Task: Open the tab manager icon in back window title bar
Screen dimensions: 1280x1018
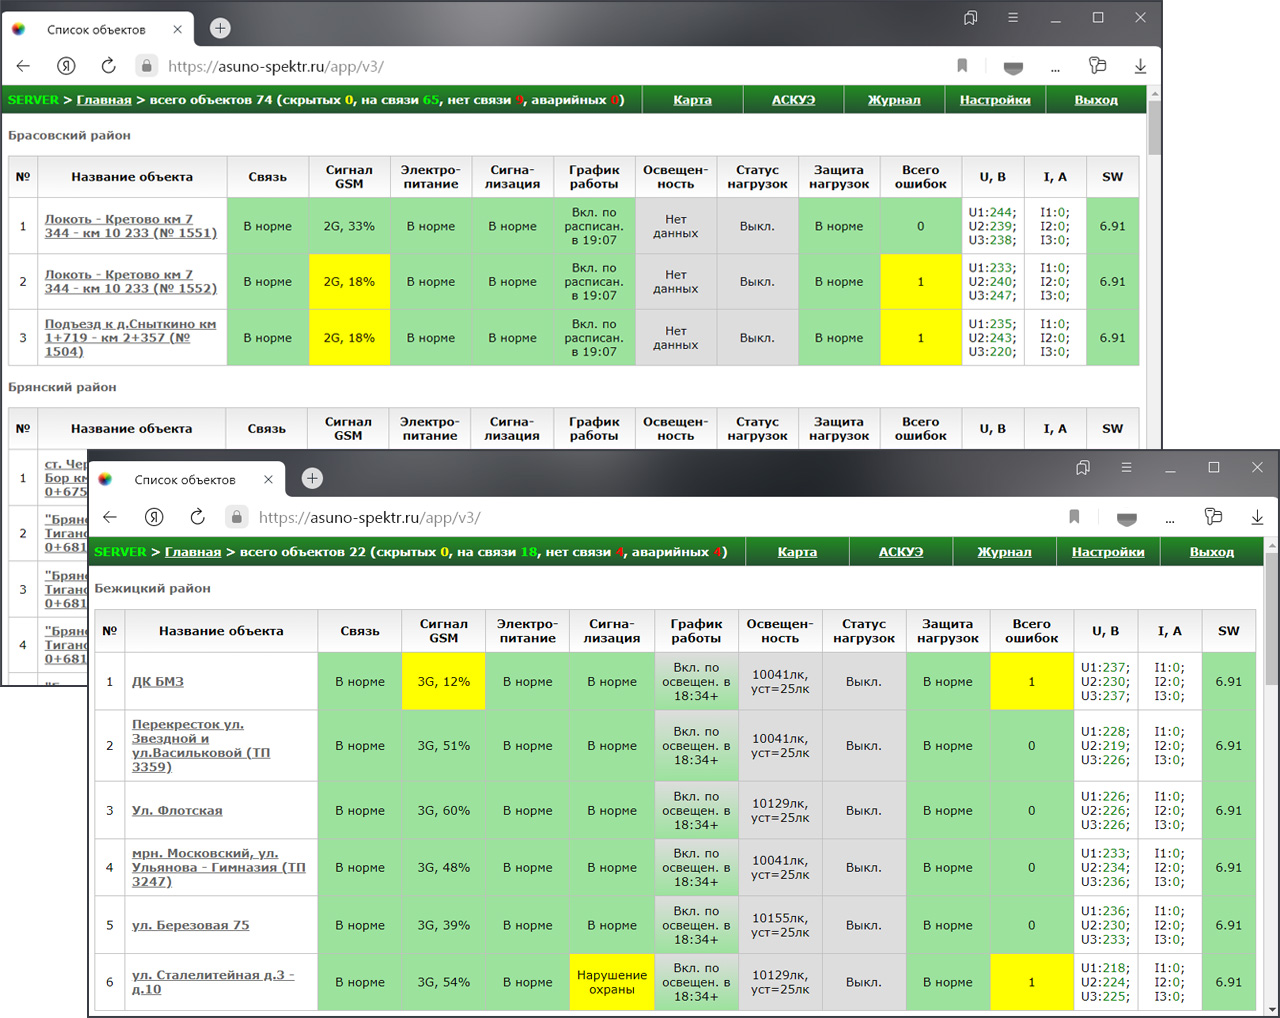Action: pyautogui.click(x=970, y=18)
